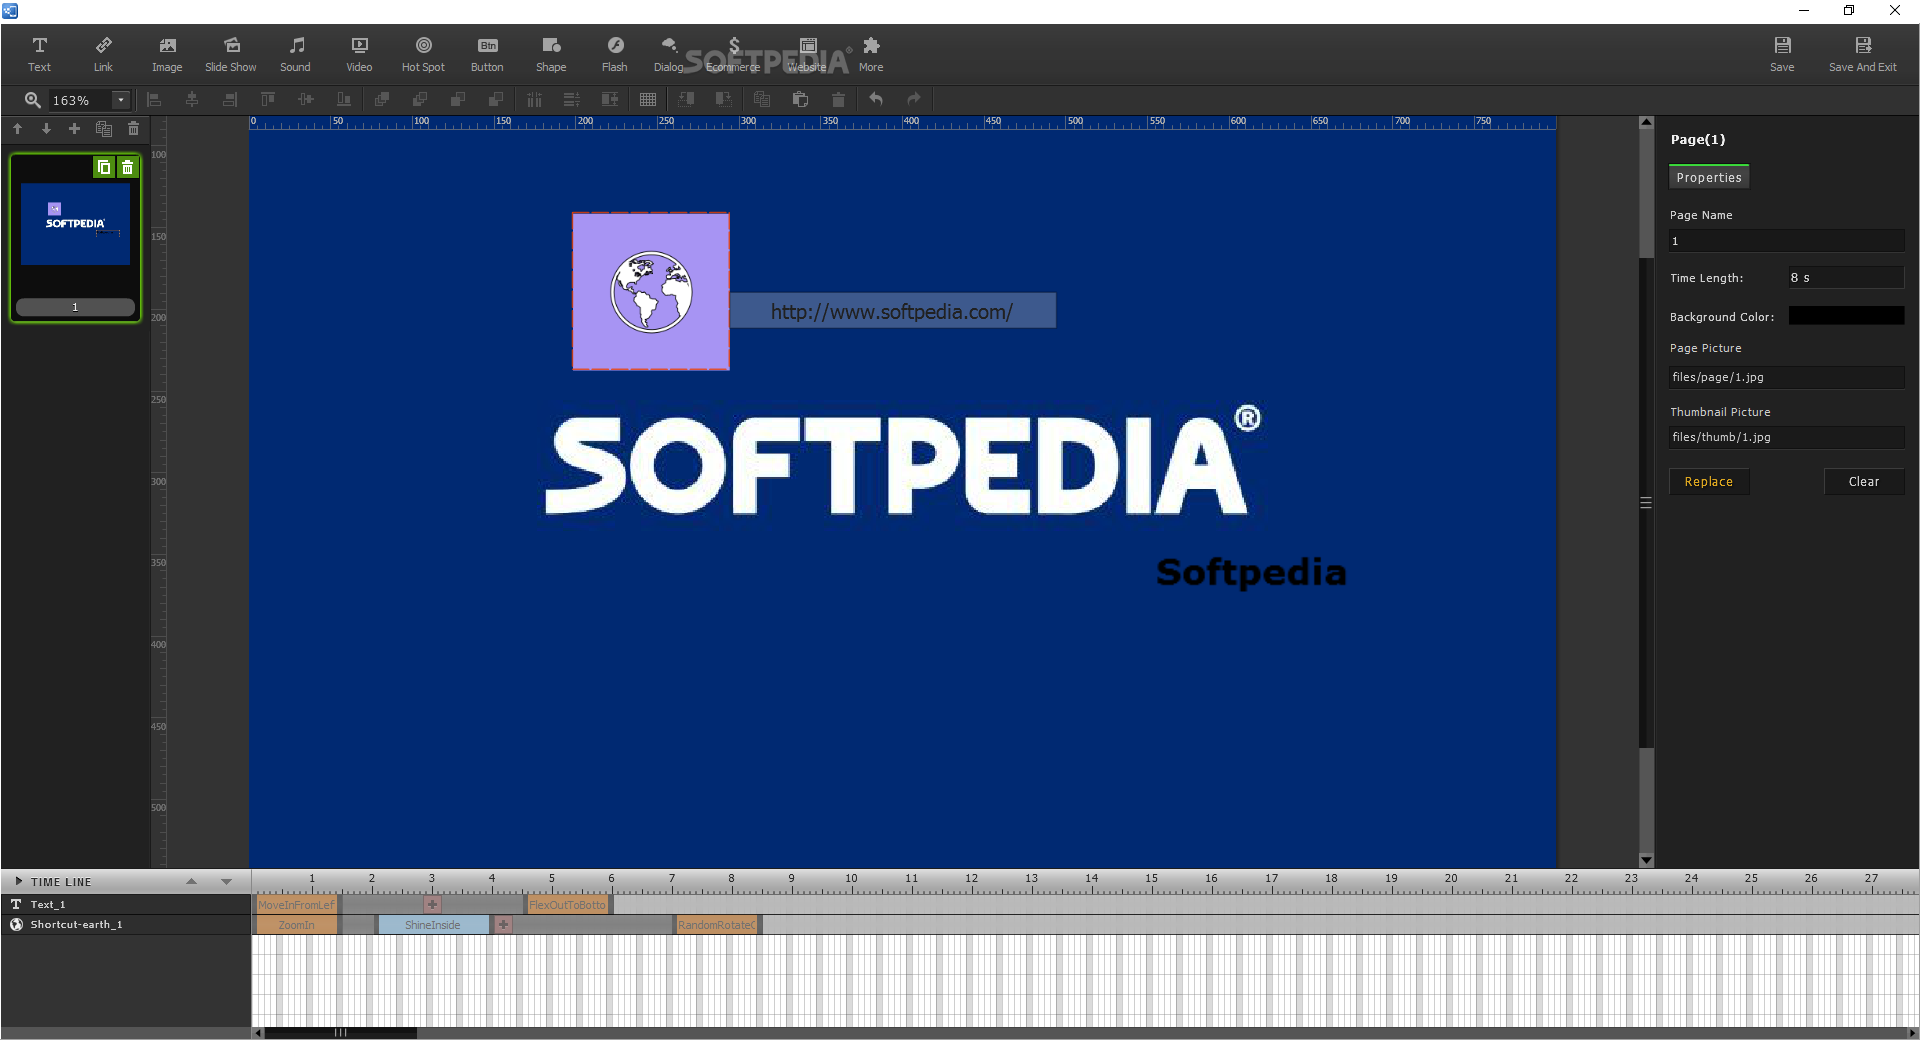Select the black Softpedia text on canvas
This screenshot has width=1920, height=1040.
1251,573
